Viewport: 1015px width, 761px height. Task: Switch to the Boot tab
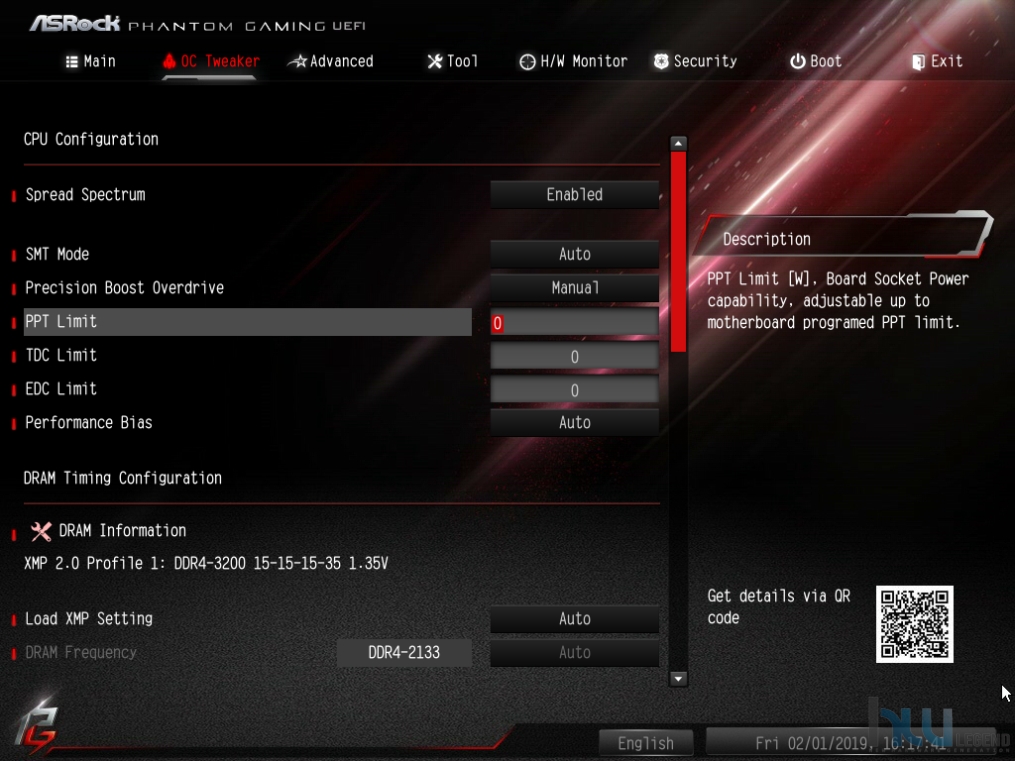[816, 61]
